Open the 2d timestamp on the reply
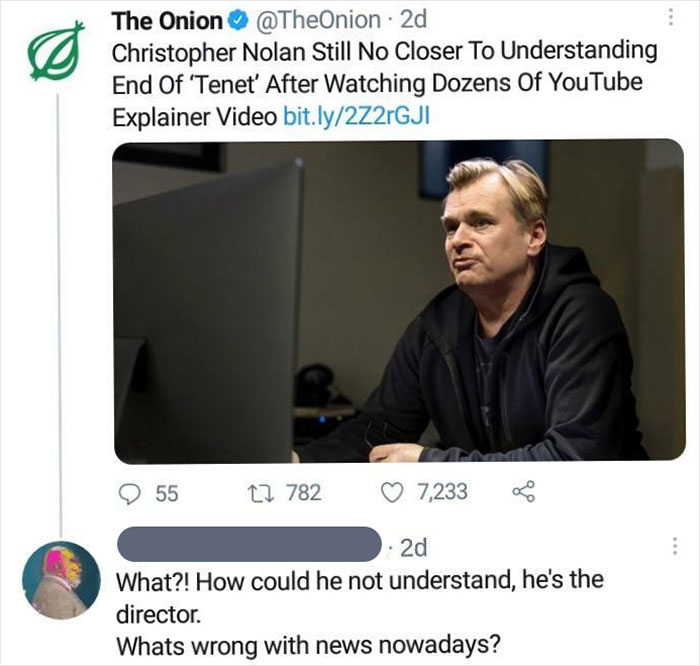 point(413,547)
